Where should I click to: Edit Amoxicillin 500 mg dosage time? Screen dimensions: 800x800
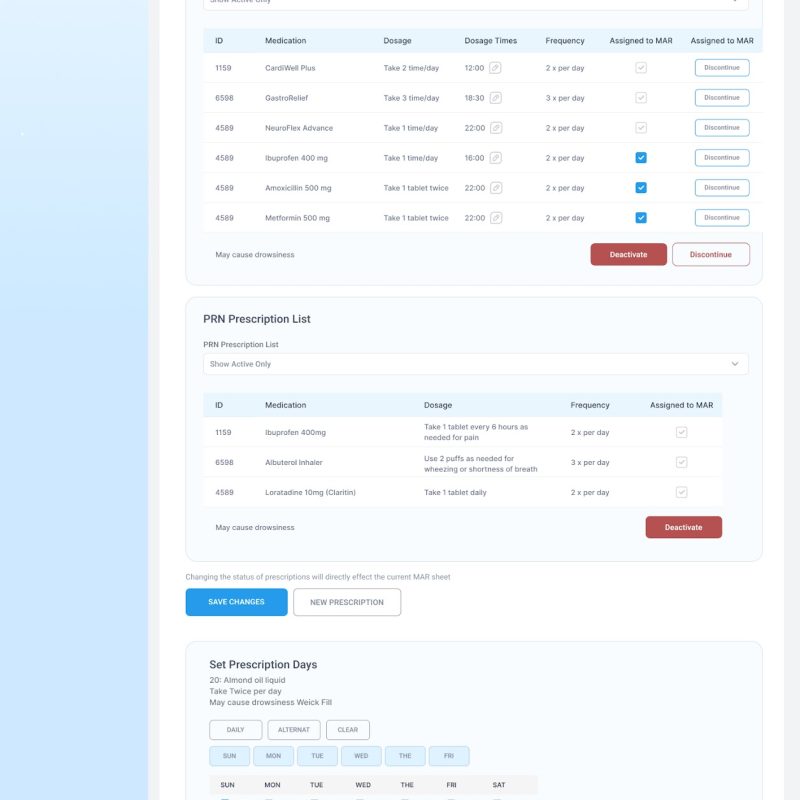pyautogui.click(x=496, y=188)
